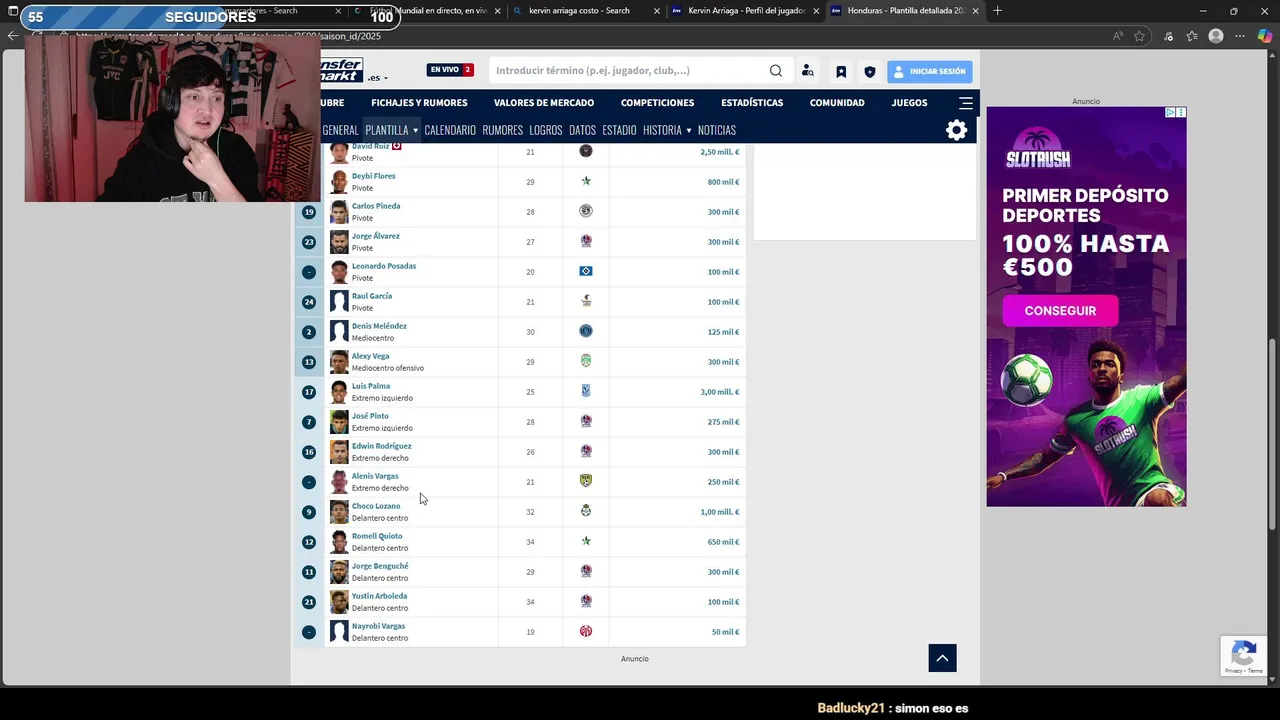The image size is (1280, 720).
Task: Open VALORES DE MERCADO menu
Action: [x=544, y=103]
